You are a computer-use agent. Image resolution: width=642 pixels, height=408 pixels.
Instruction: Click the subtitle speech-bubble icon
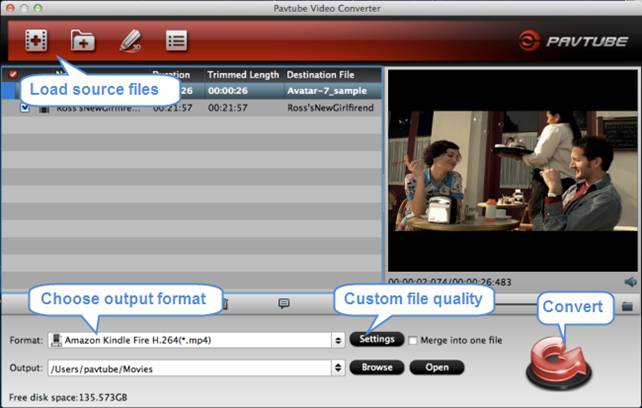click(x=284, y=303)
